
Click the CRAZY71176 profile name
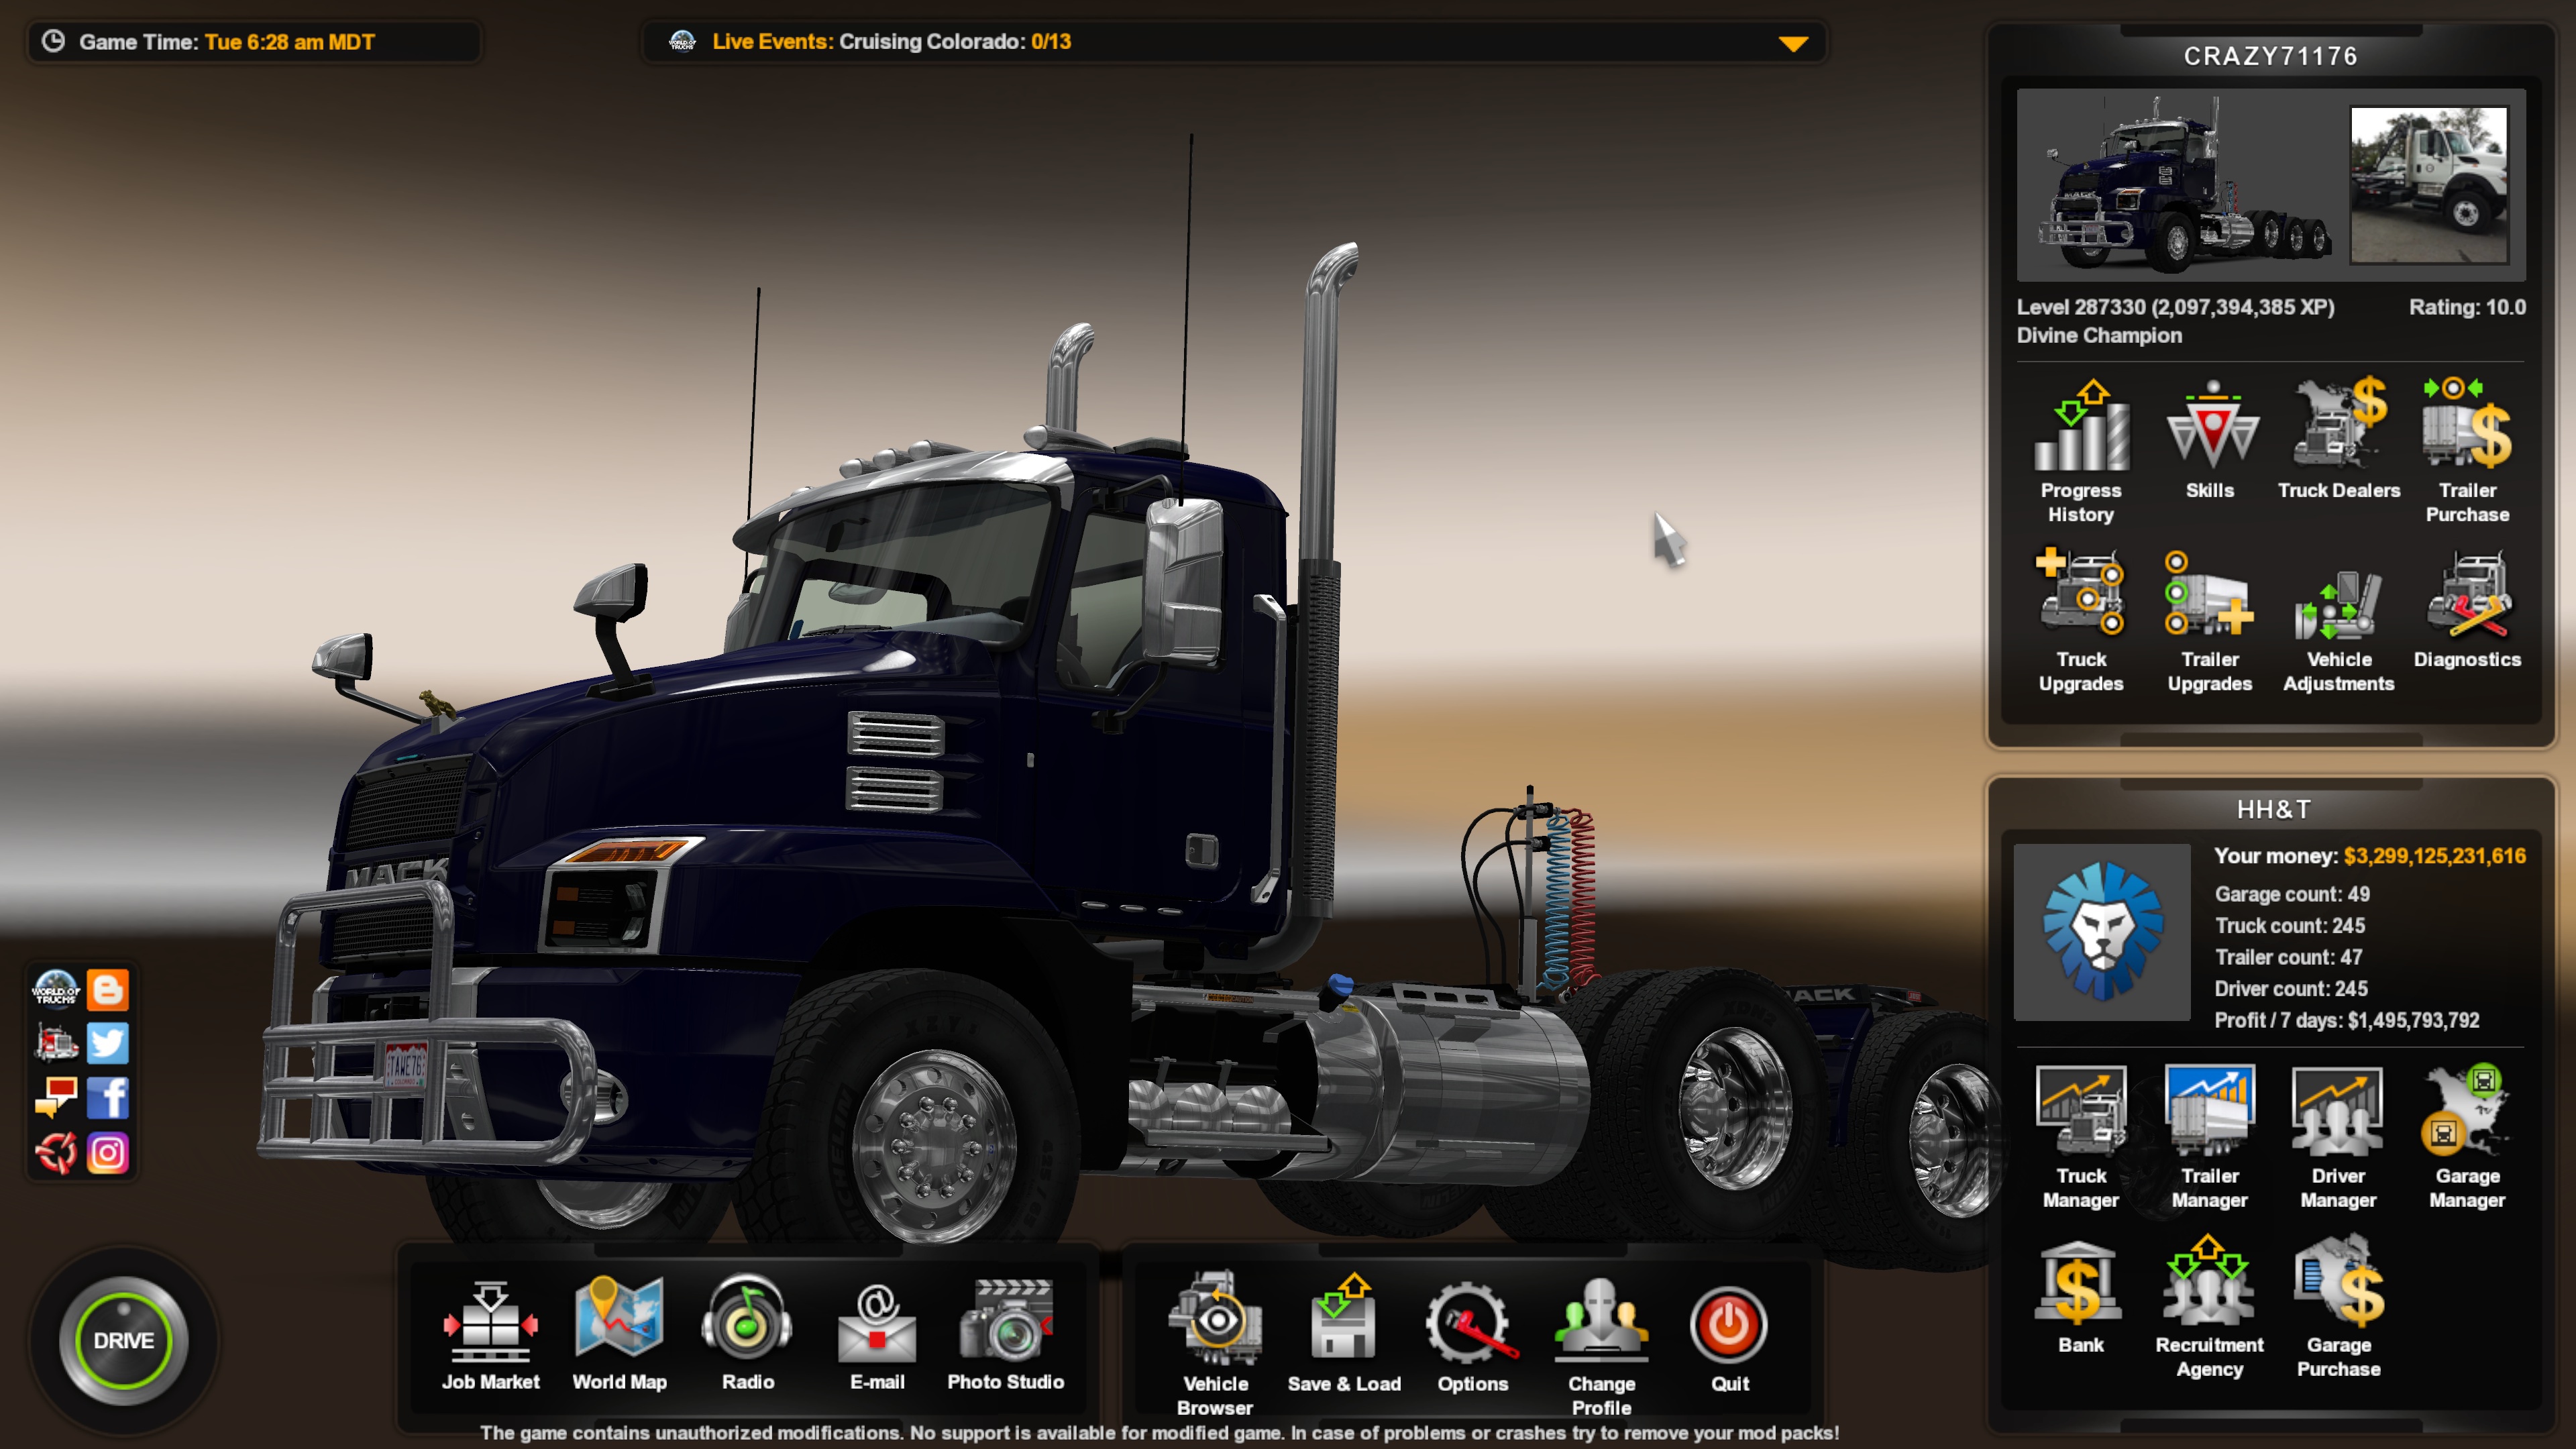pos(2270,56)
